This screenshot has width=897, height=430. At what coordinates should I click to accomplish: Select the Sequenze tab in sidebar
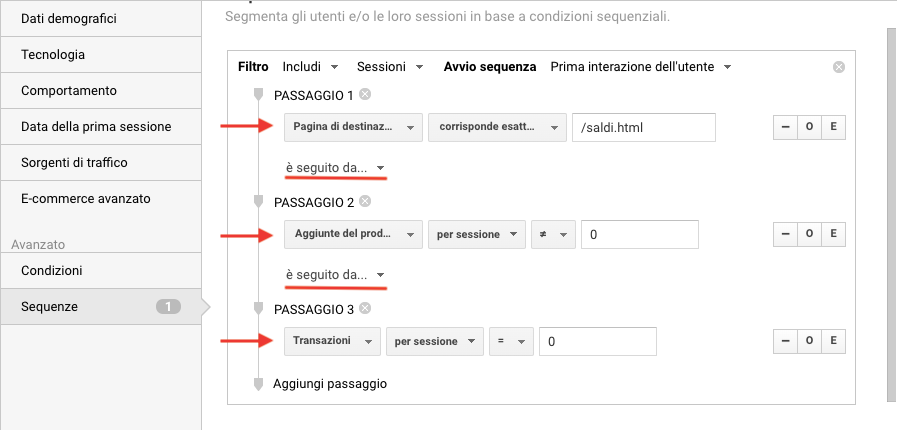tap(100, 307)
